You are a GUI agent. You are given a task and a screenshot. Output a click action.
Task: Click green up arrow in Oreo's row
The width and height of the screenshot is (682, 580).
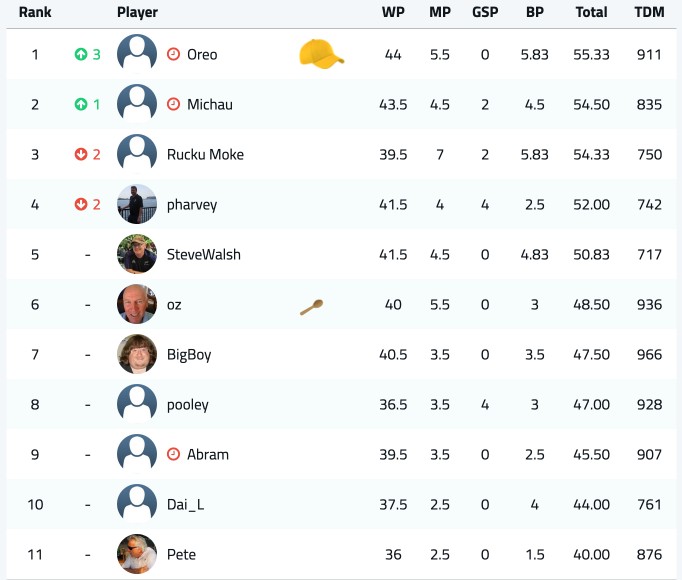80,54
